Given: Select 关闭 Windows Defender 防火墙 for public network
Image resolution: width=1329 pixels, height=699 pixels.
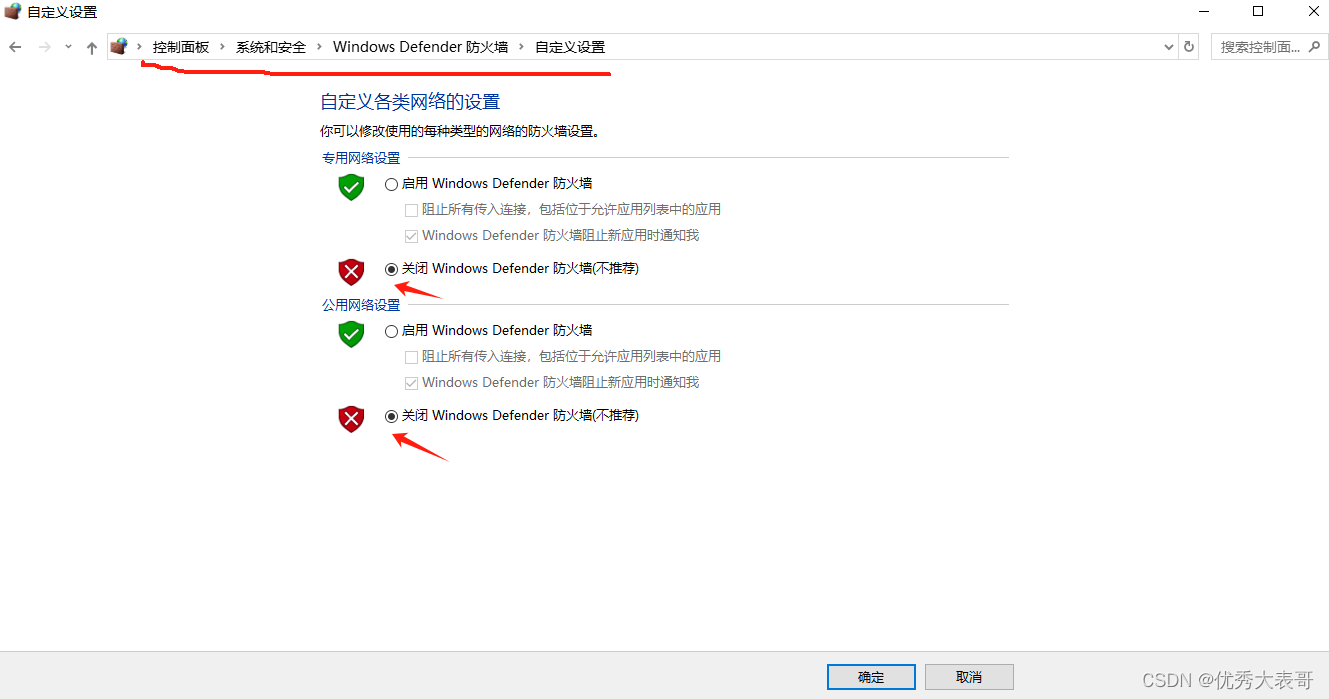Looking at the screenshot, I should [x=391, y=416].
